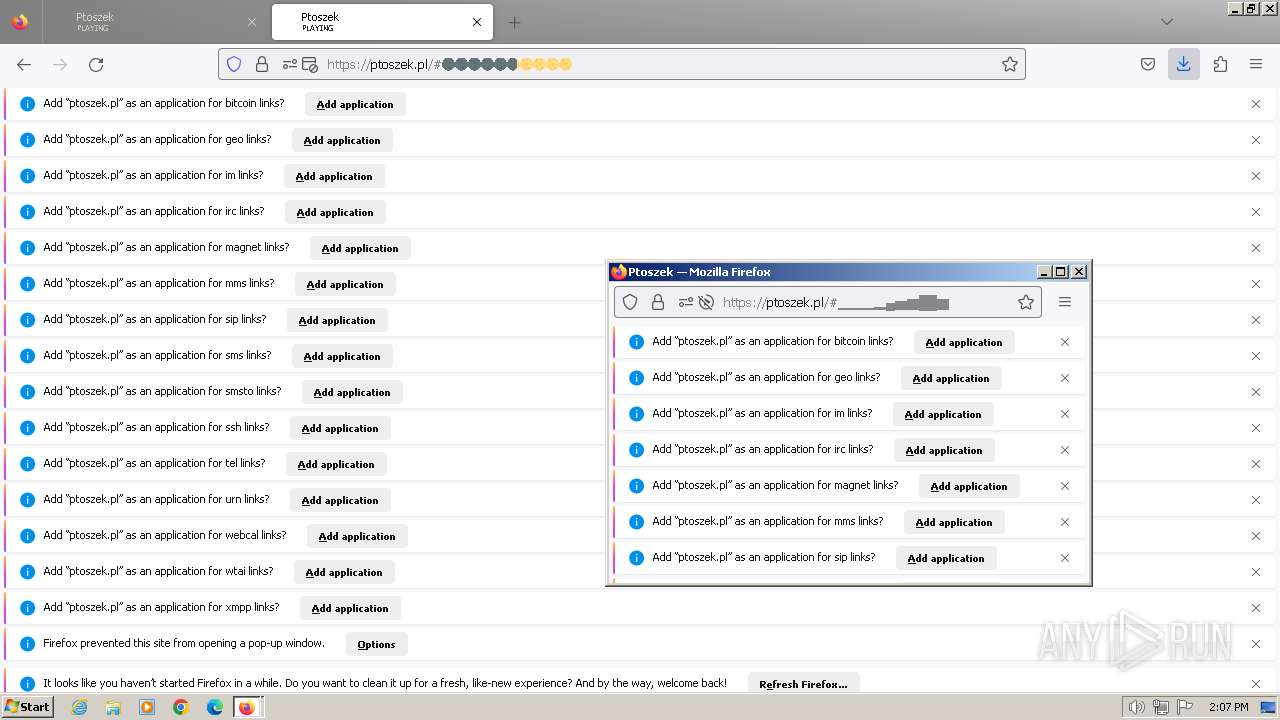1280x720 pixels.
Task: Open a new tab with plus button
Action: (514, 22)
